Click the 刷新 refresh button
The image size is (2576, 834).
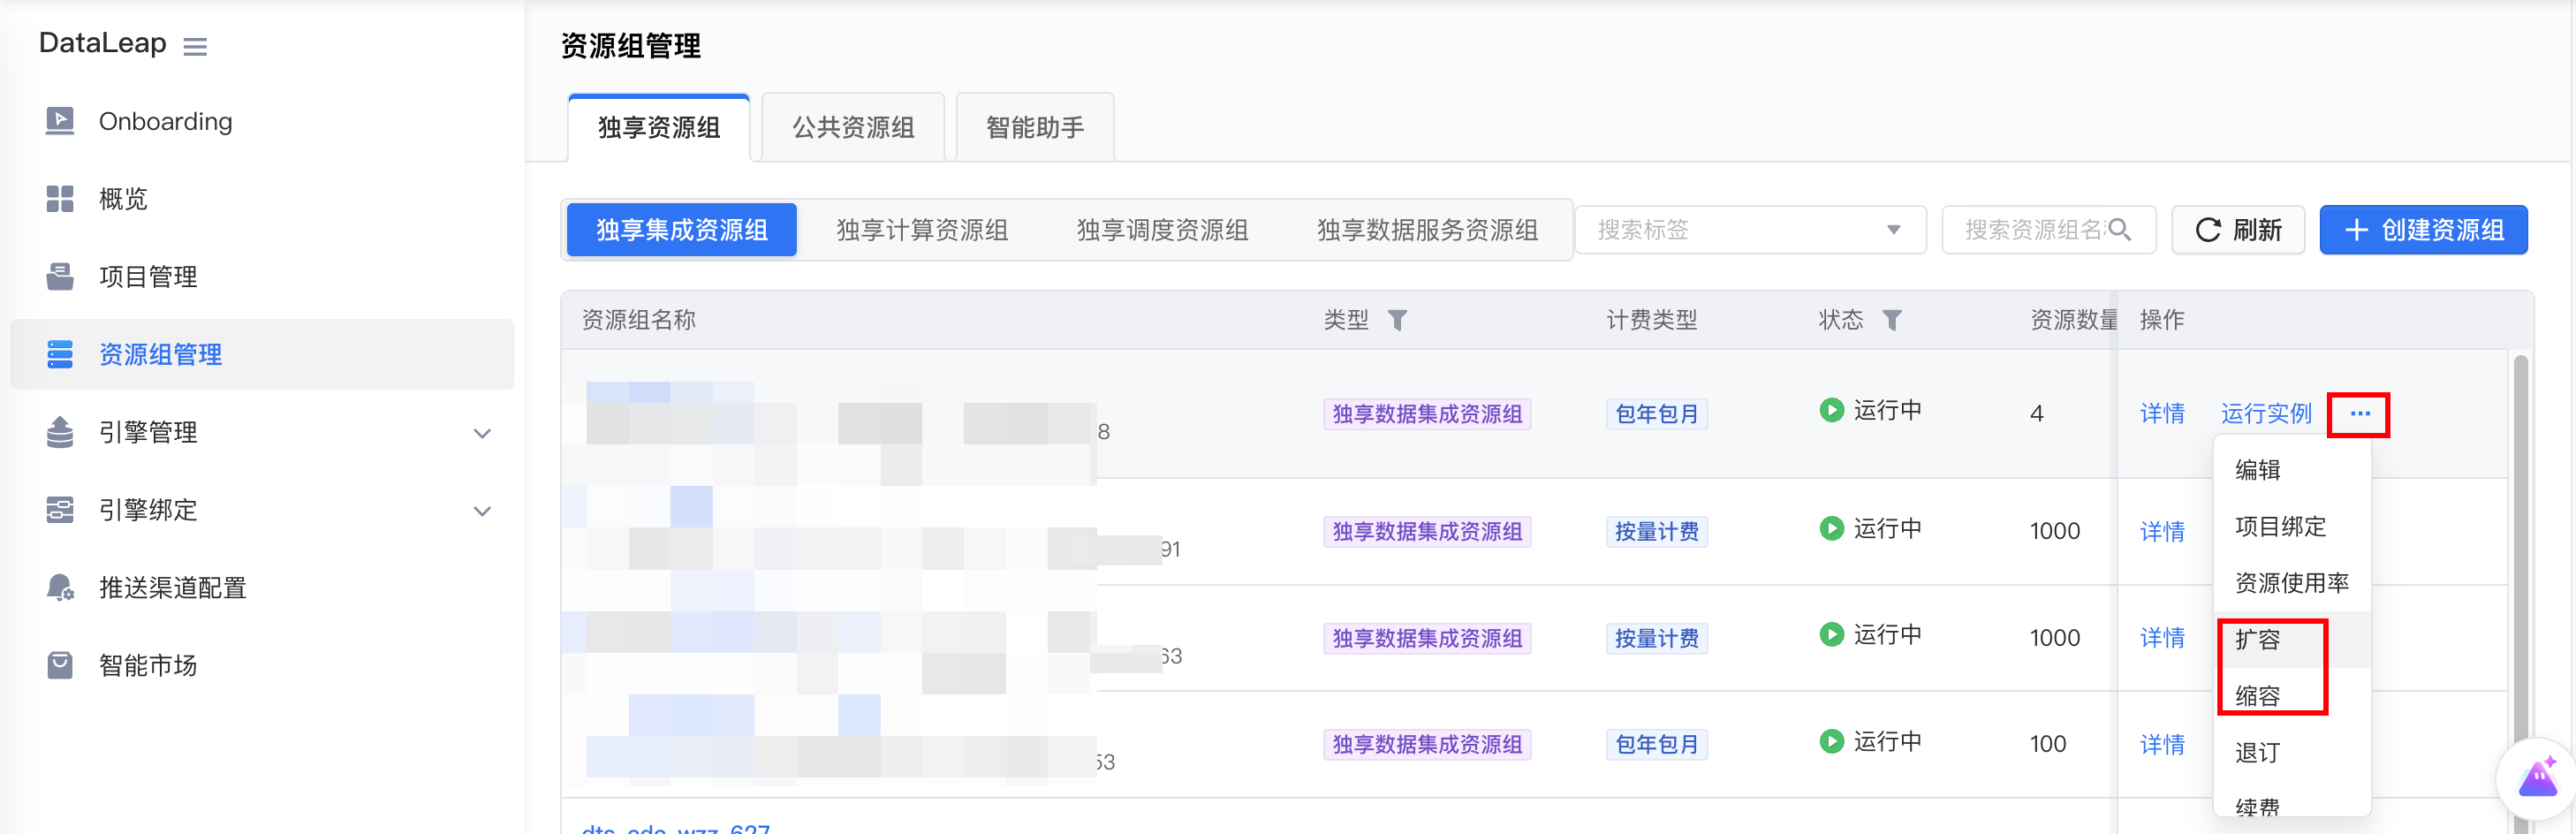pyautogui.click(x=2238, y=230)
